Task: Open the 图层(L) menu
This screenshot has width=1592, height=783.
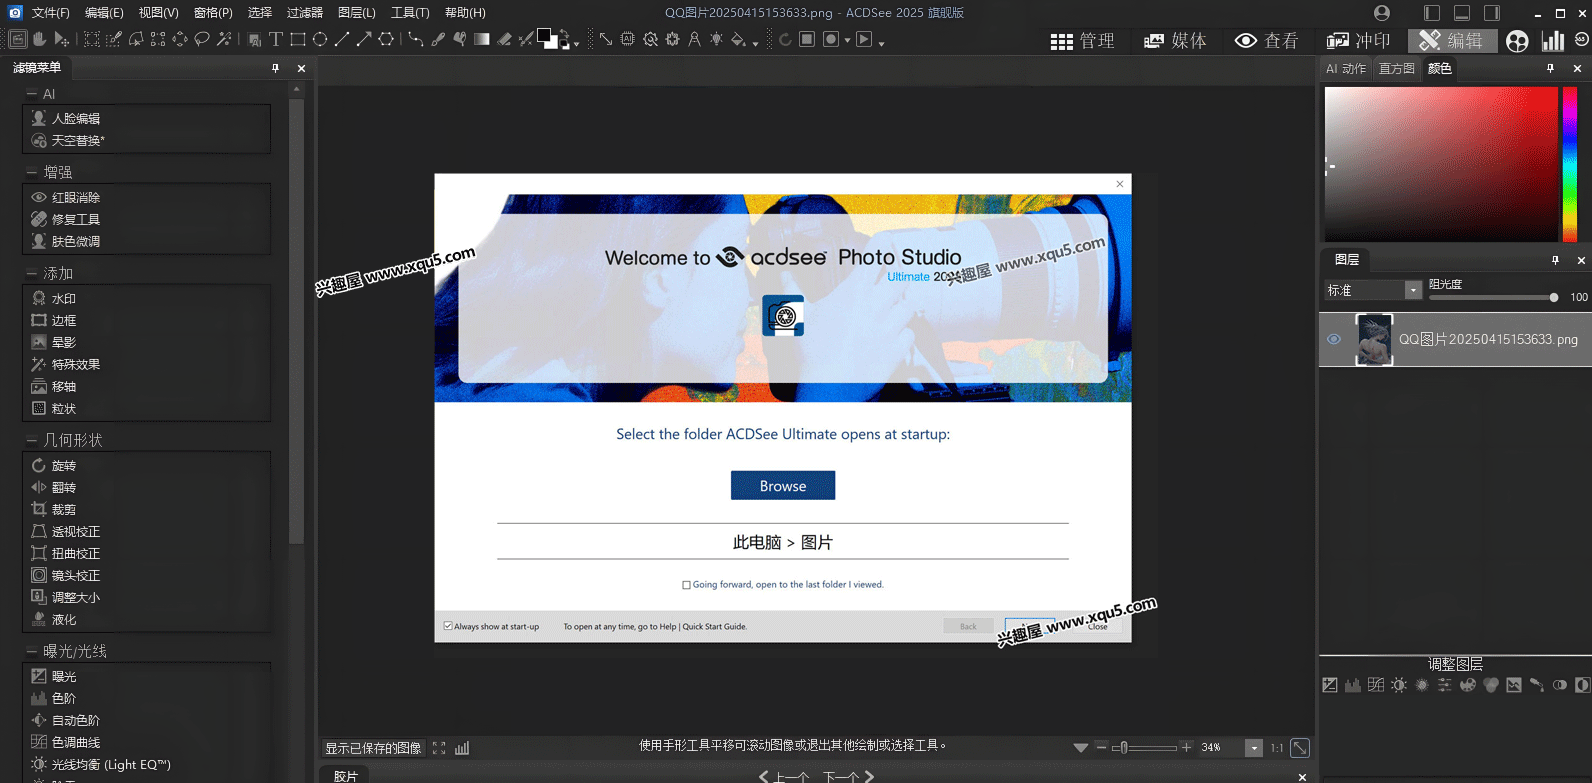Action: click(357, 13)
